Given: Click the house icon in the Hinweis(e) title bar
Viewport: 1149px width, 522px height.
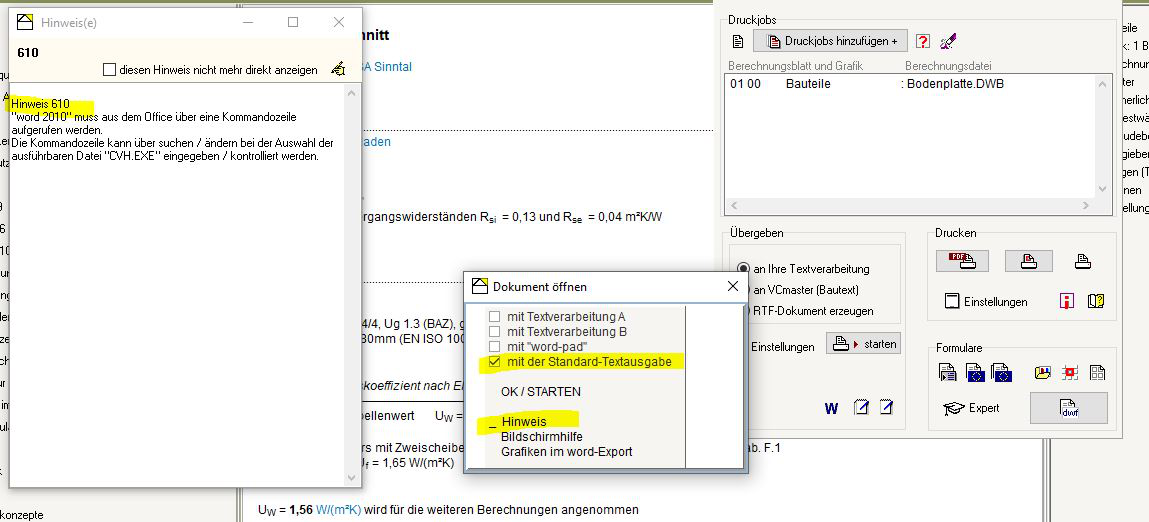Looking at the screenshot, I should click(25, 23).
